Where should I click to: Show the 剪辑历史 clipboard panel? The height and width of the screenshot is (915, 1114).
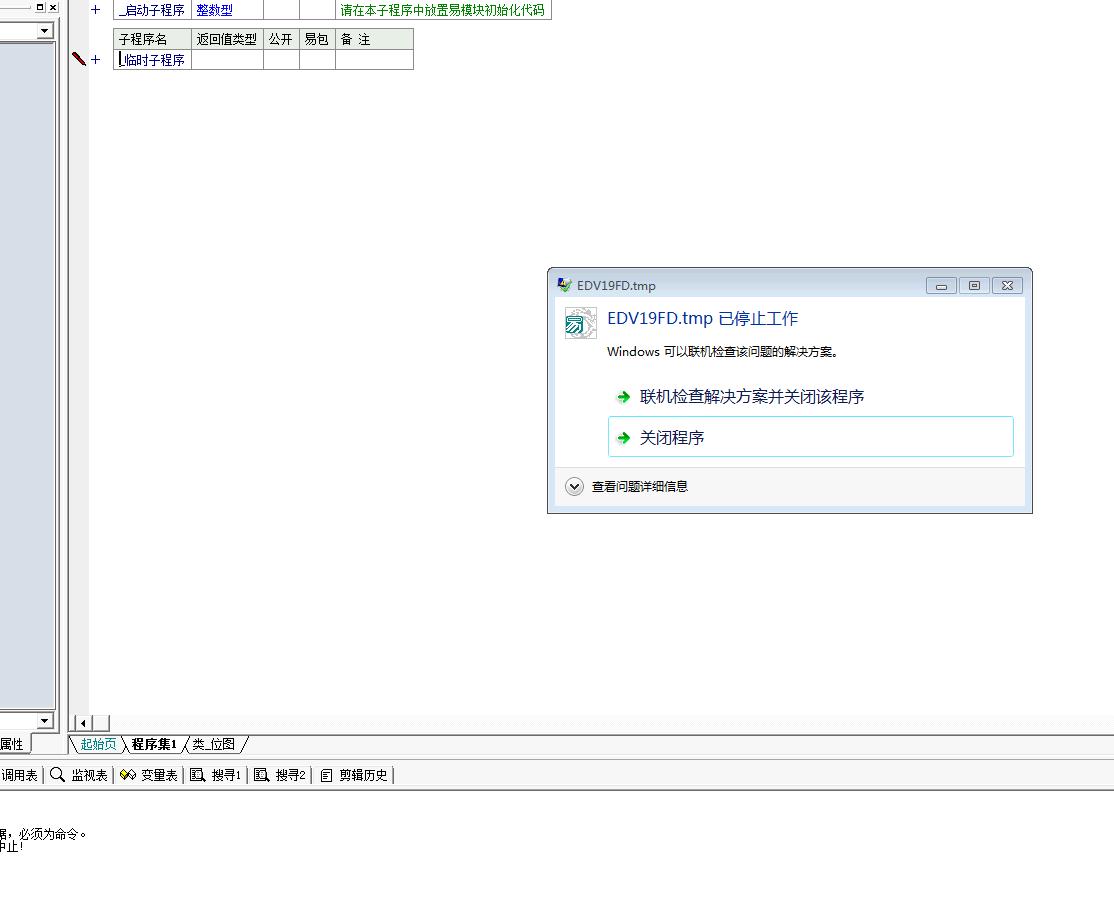pyautogui.click(x=354, y=775)
